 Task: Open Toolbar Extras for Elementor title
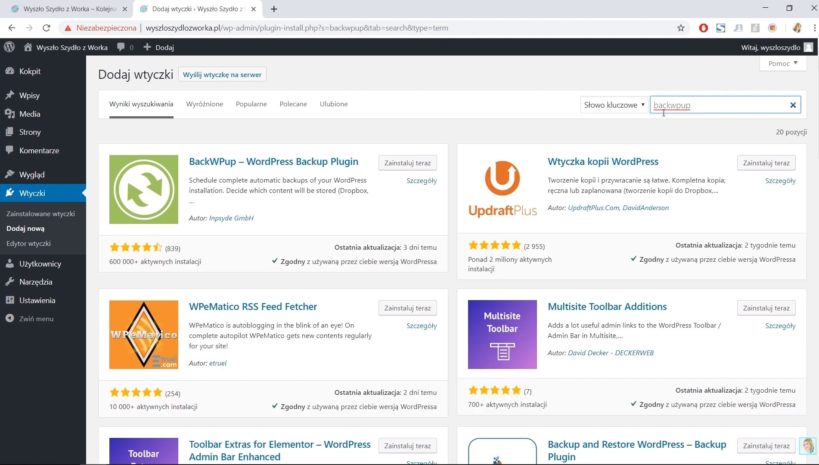[x=279, y=450]
